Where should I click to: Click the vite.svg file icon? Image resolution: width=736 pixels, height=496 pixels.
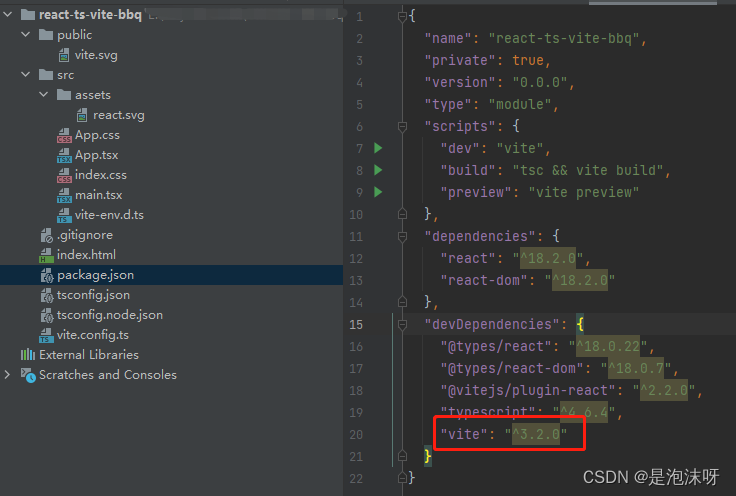pyautogui.click(x=64, y=55)
